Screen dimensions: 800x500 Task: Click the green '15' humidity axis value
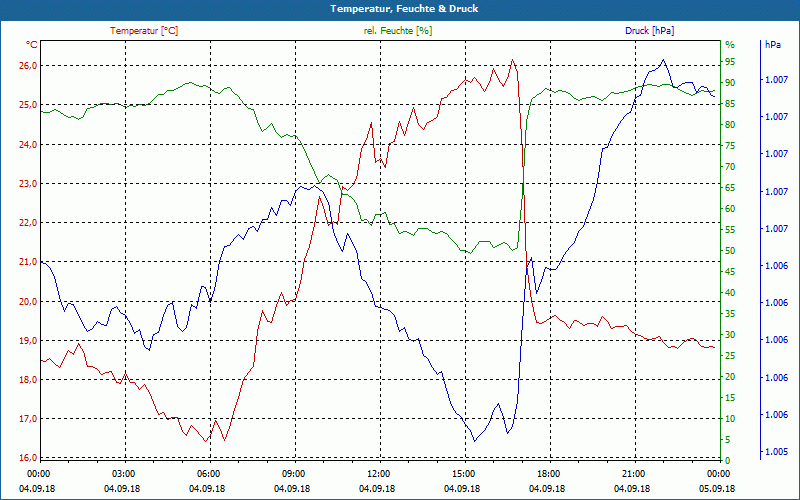coord(730,398)
